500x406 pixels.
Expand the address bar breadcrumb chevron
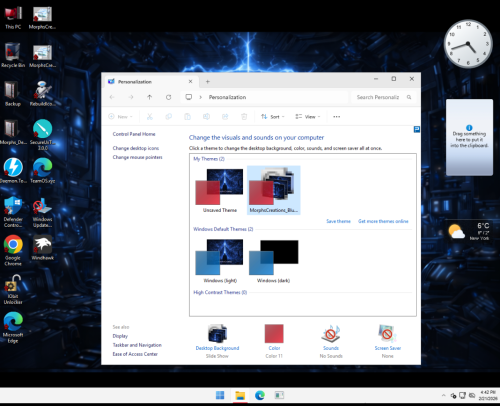click(x=201, y=97)
